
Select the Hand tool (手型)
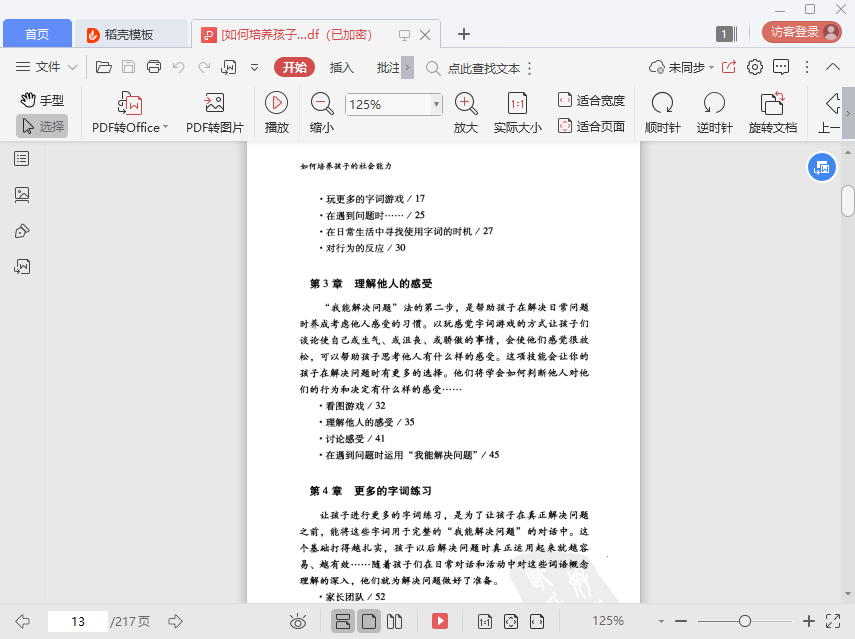coord(42,100)
